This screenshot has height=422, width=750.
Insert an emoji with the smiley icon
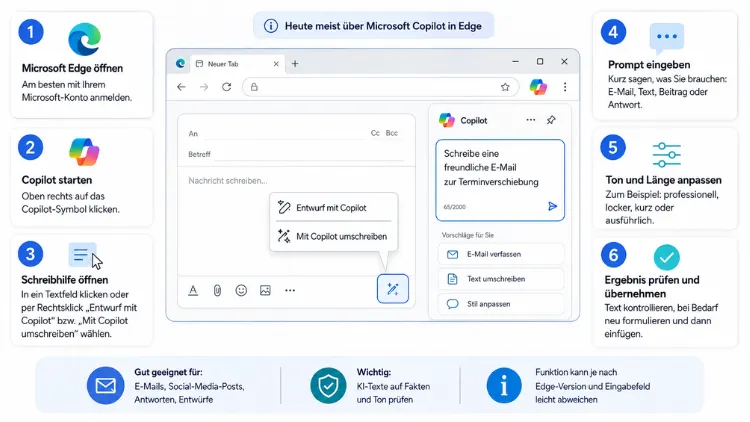coord(241,290)
